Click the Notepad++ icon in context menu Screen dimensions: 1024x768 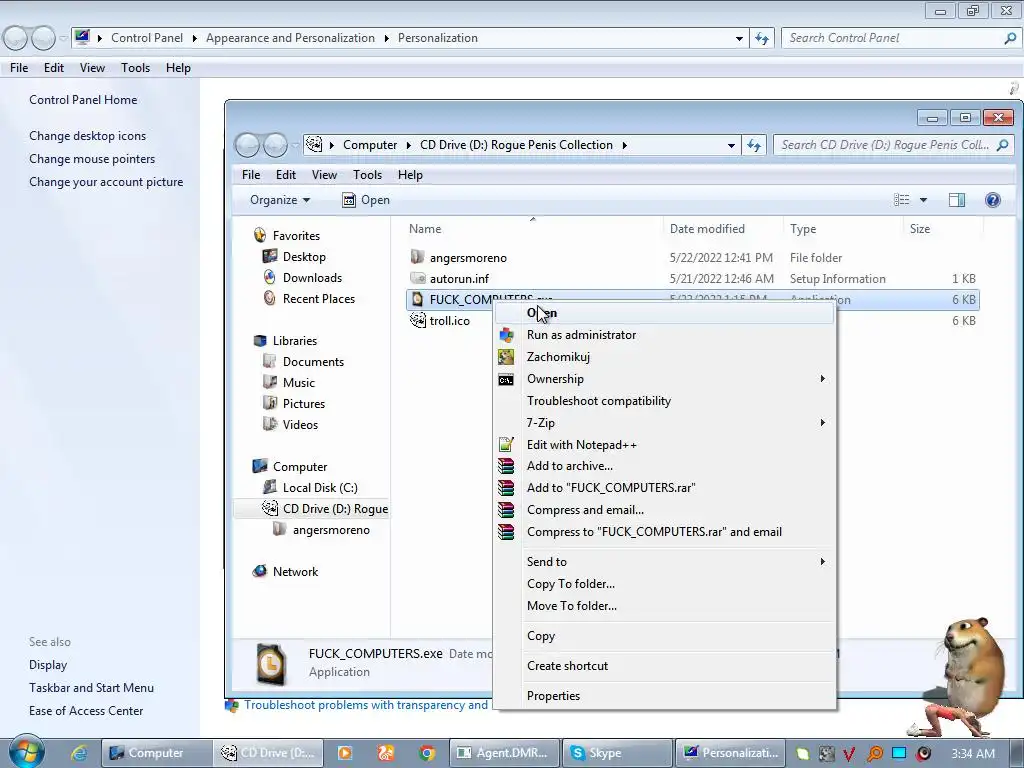coord(506,445)
